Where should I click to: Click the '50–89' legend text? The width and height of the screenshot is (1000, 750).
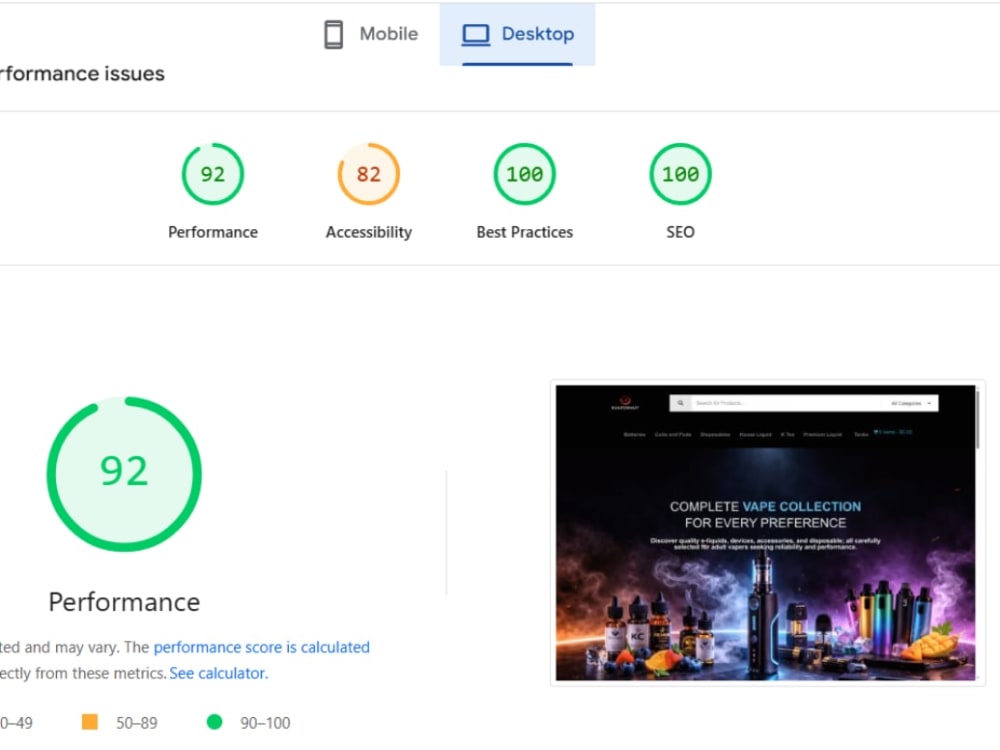coord(136,723)
